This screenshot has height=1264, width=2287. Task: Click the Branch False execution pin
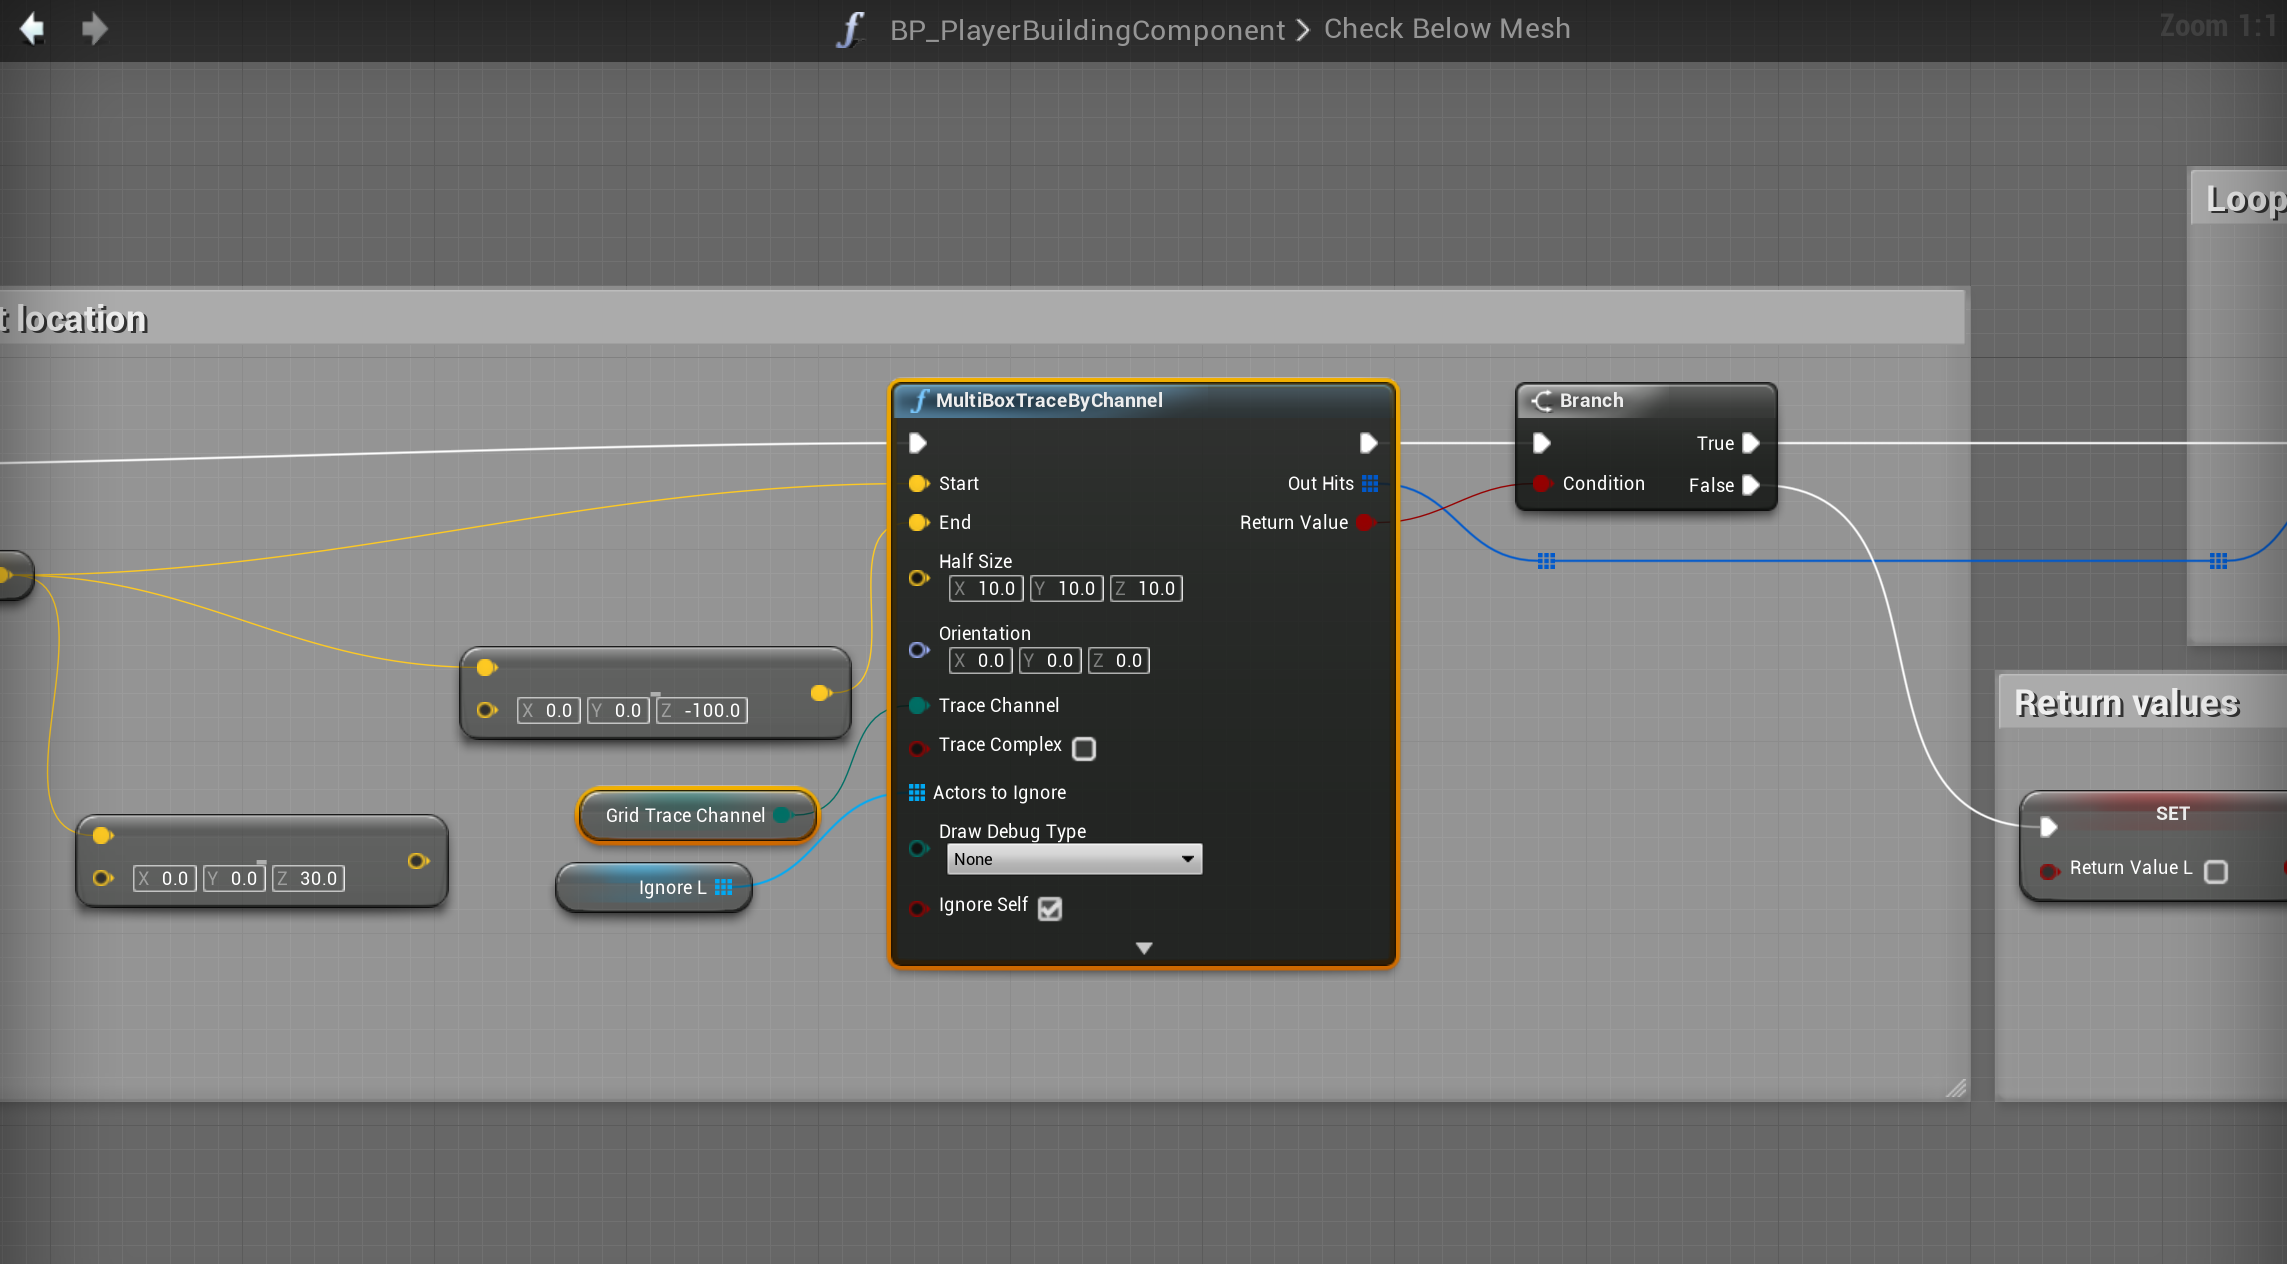1750,485
